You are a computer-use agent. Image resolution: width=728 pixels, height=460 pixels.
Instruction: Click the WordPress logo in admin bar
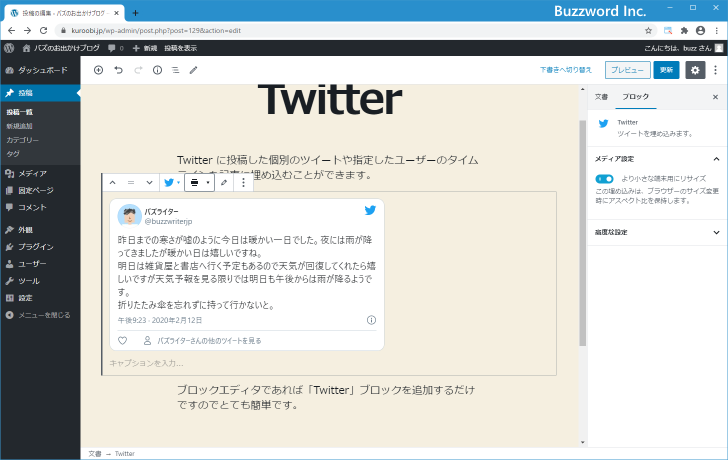click(9, 48)
